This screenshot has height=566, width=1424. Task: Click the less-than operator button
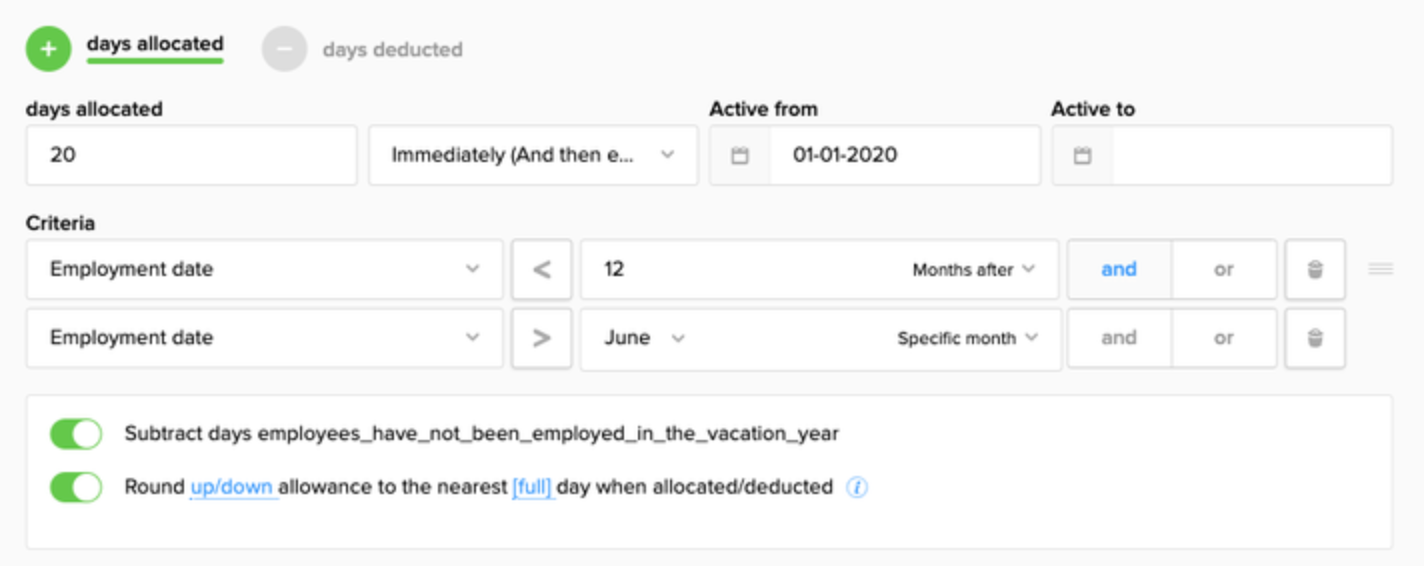(x=541, y=269)
